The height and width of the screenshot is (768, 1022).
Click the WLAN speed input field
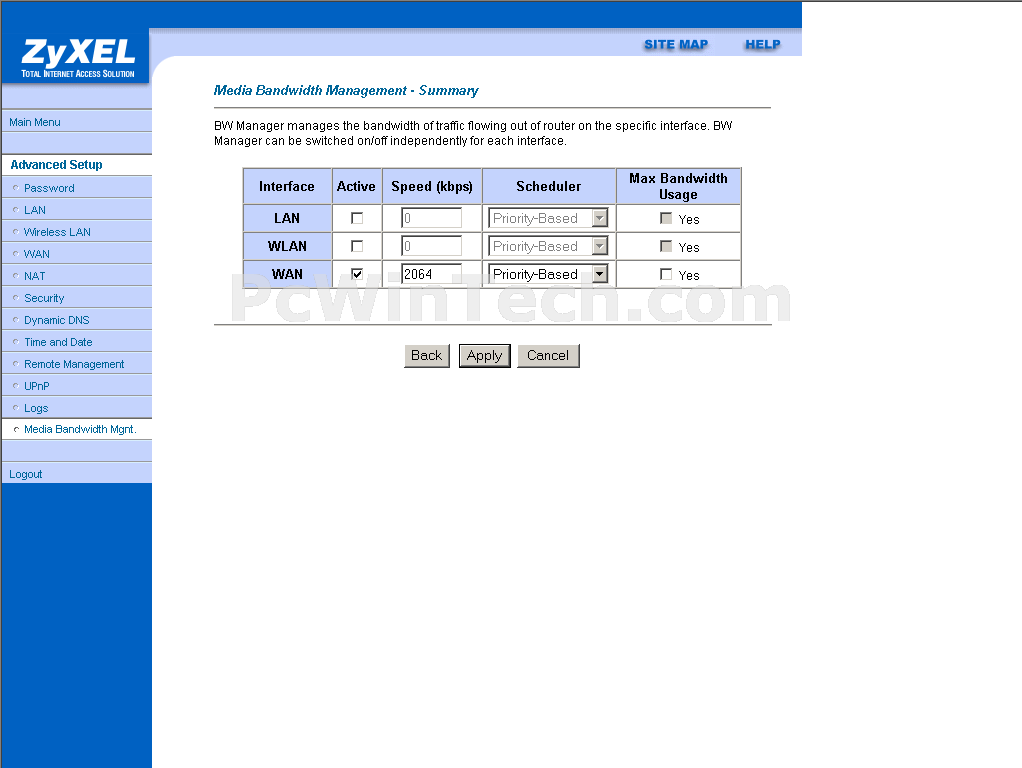click(x=431, y=246)
